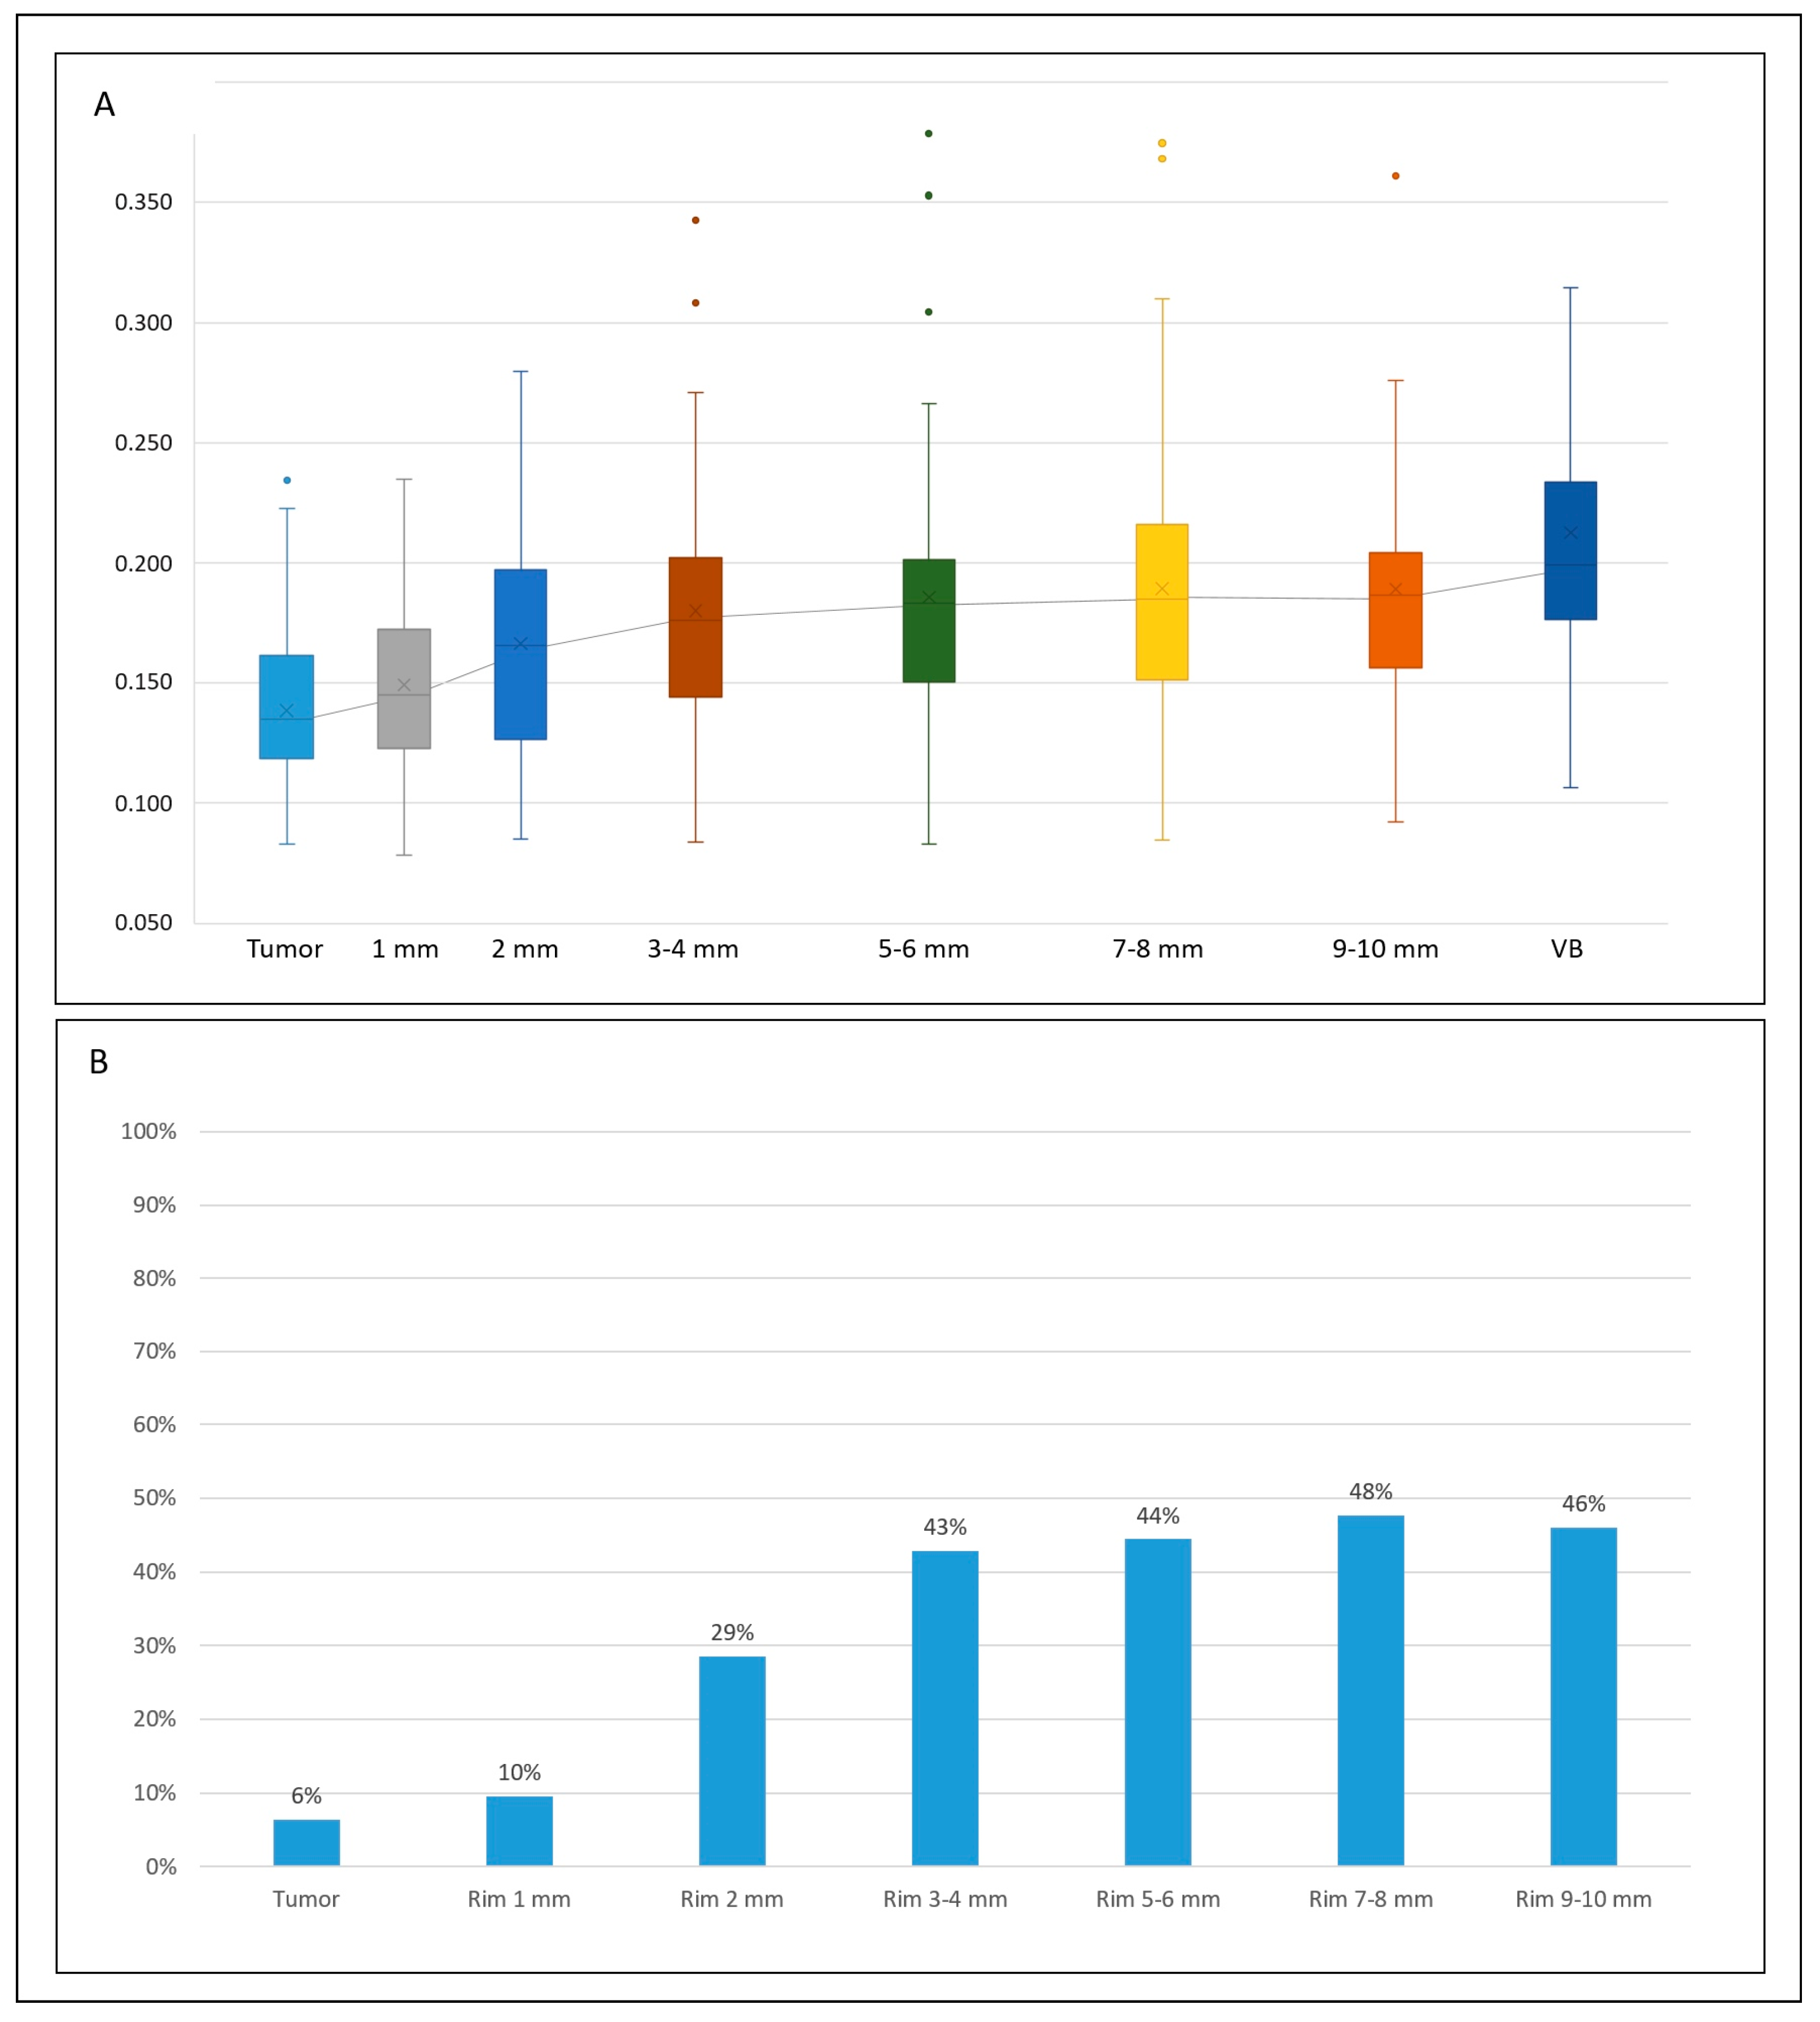The width and height of the screenshot is (1820, 2022).
Task: Click the topmost green 5-6 mm outlier
Action: coord(929,133)
